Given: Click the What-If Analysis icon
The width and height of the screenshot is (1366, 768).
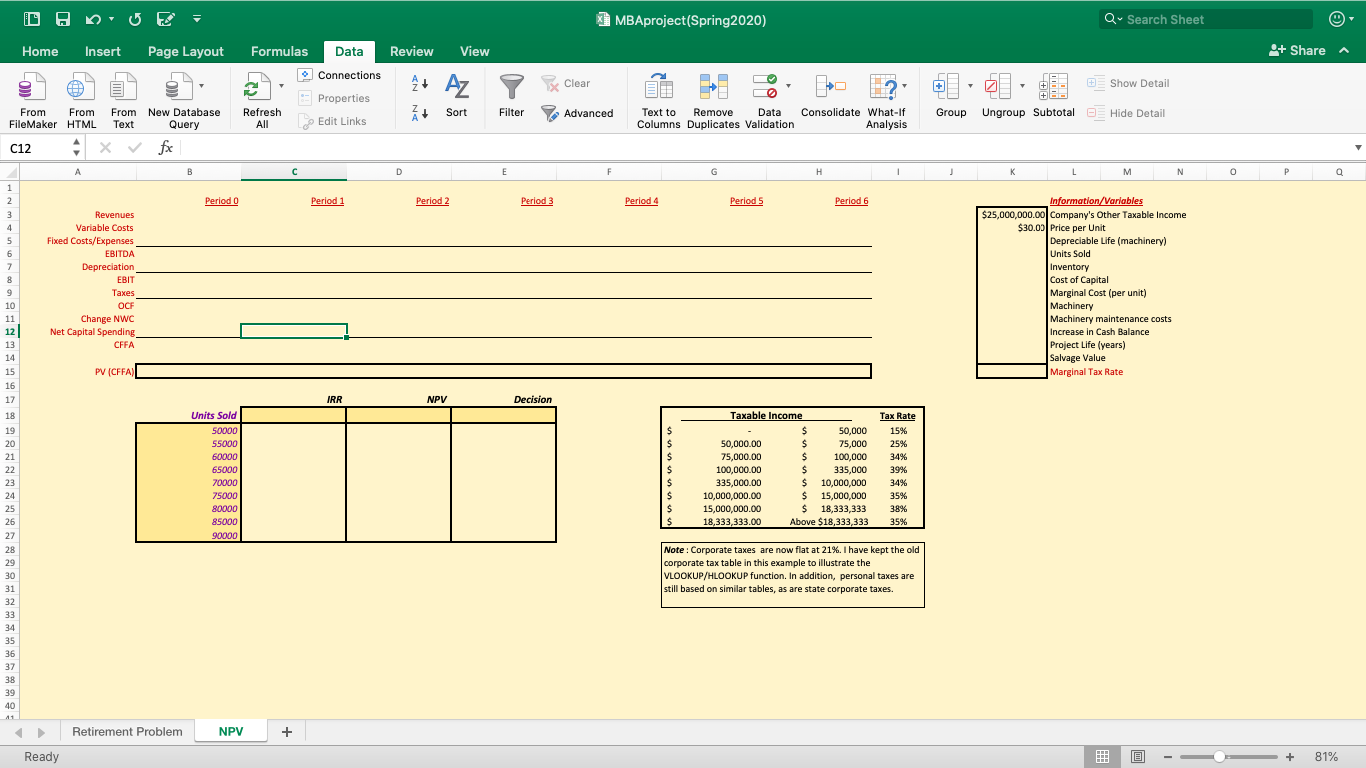Looking at the screenshot, I should pos(883,87).
